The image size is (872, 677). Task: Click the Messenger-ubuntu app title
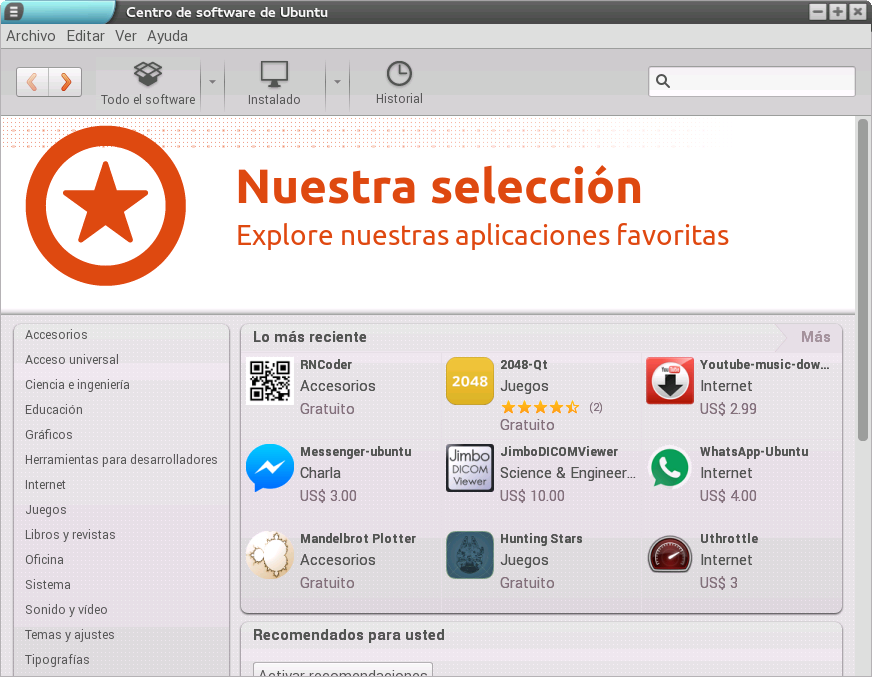356,452
